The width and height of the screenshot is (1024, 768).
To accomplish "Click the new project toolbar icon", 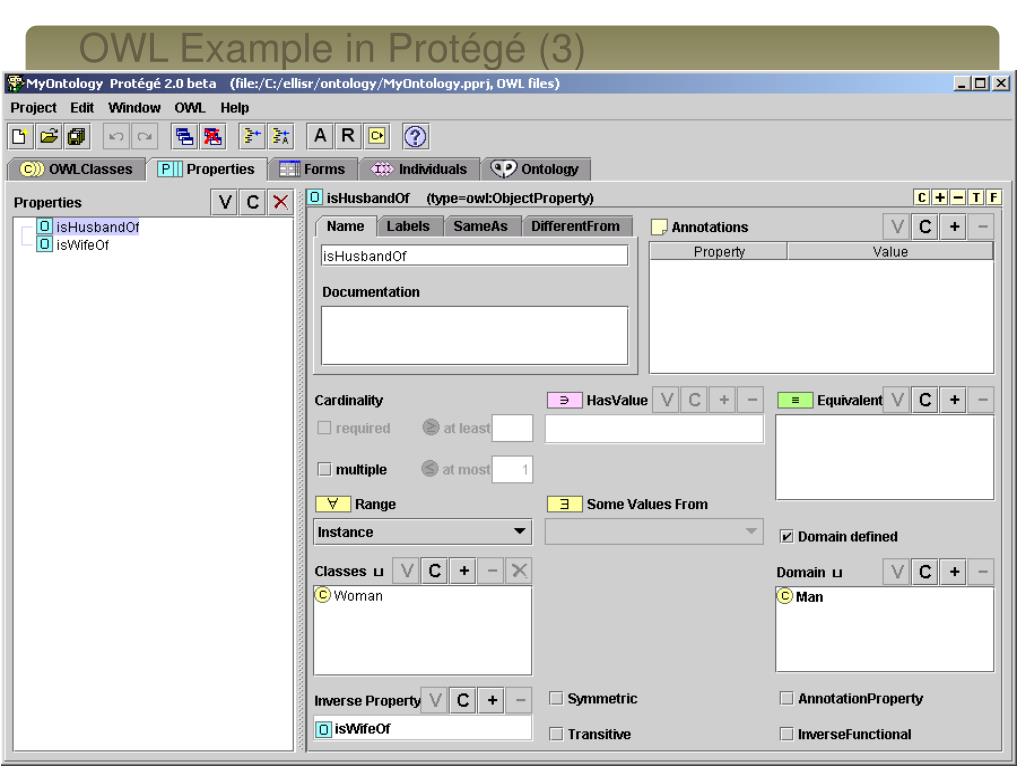I will (x=19, y=135).
